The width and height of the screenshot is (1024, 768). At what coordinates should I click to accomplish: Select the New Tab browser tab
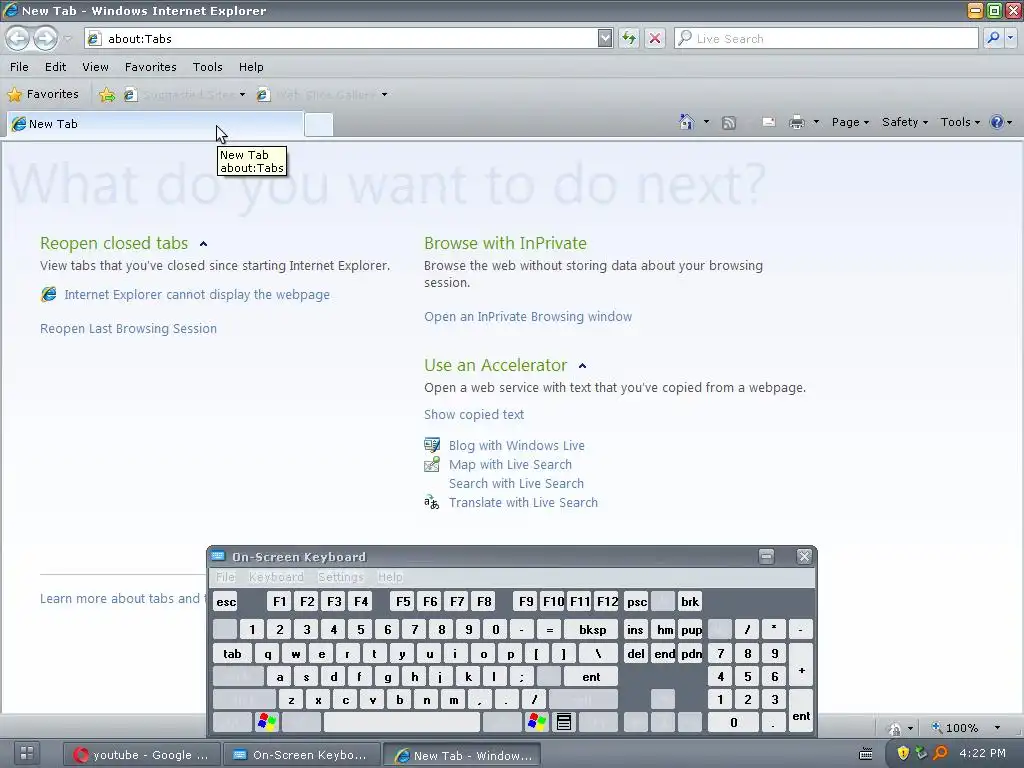point(155,124)
